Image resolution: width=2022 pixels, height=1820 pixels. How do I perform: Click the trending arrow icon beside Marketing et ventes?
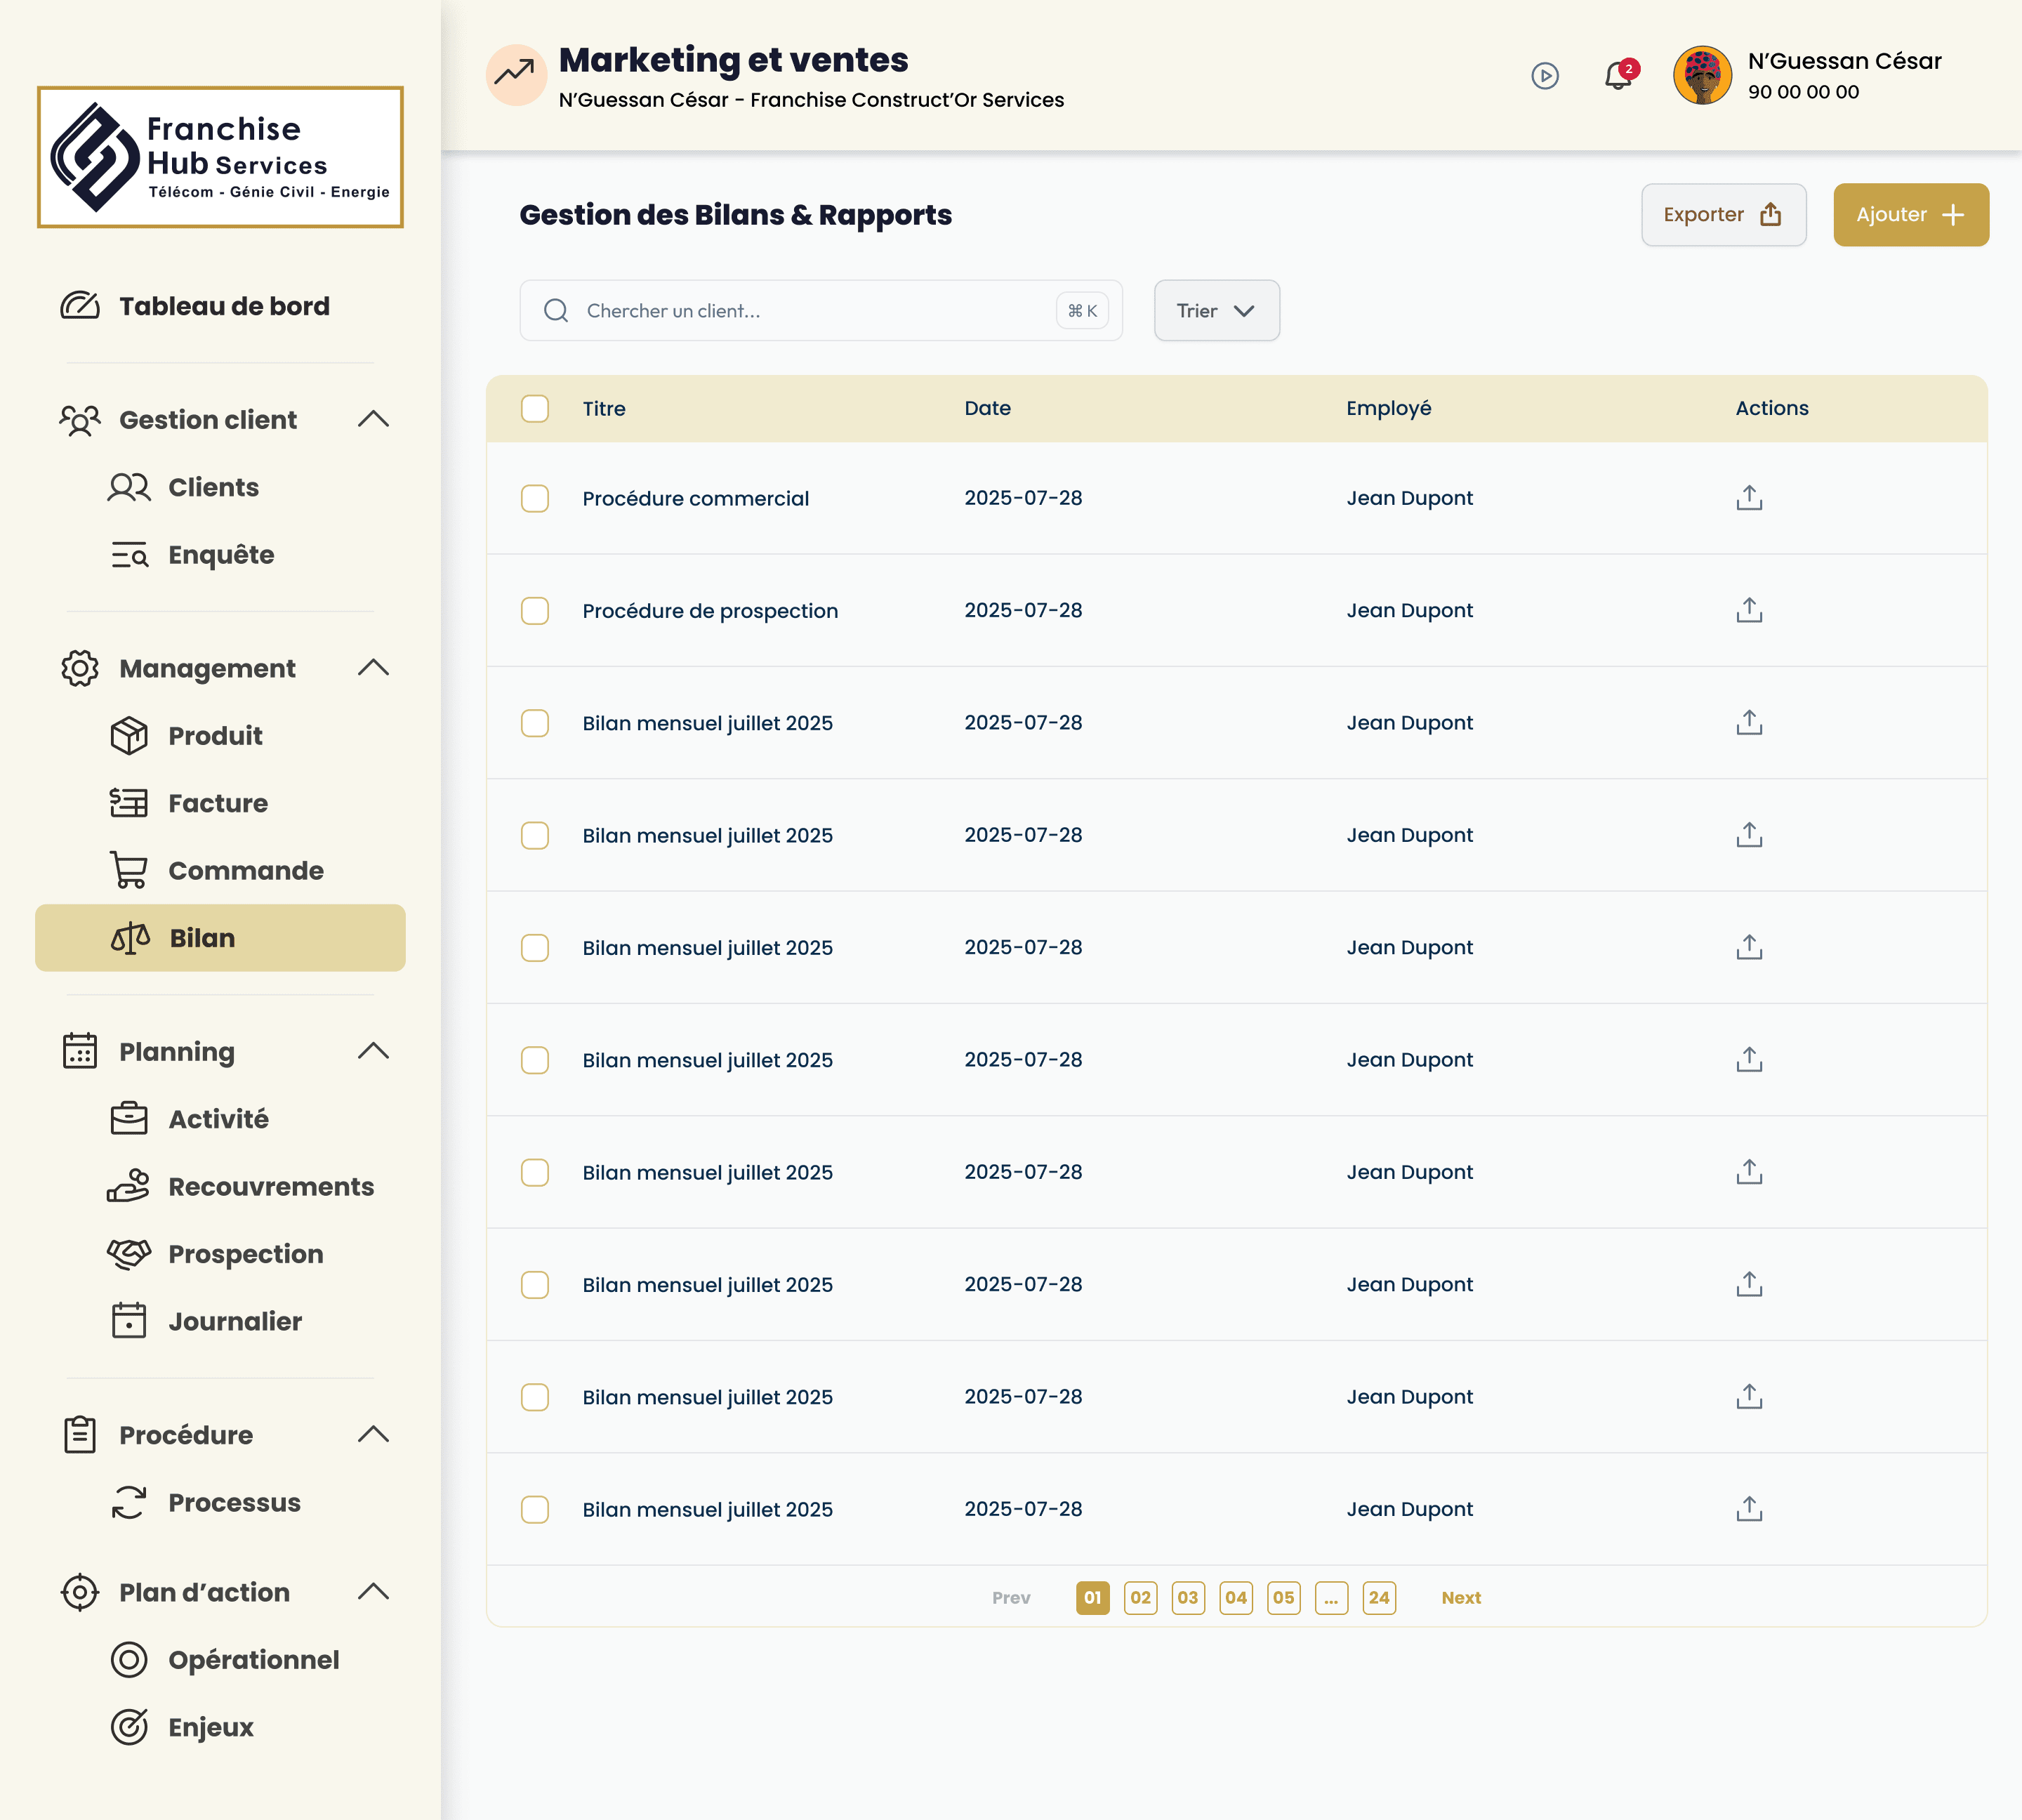coord(516,74)
